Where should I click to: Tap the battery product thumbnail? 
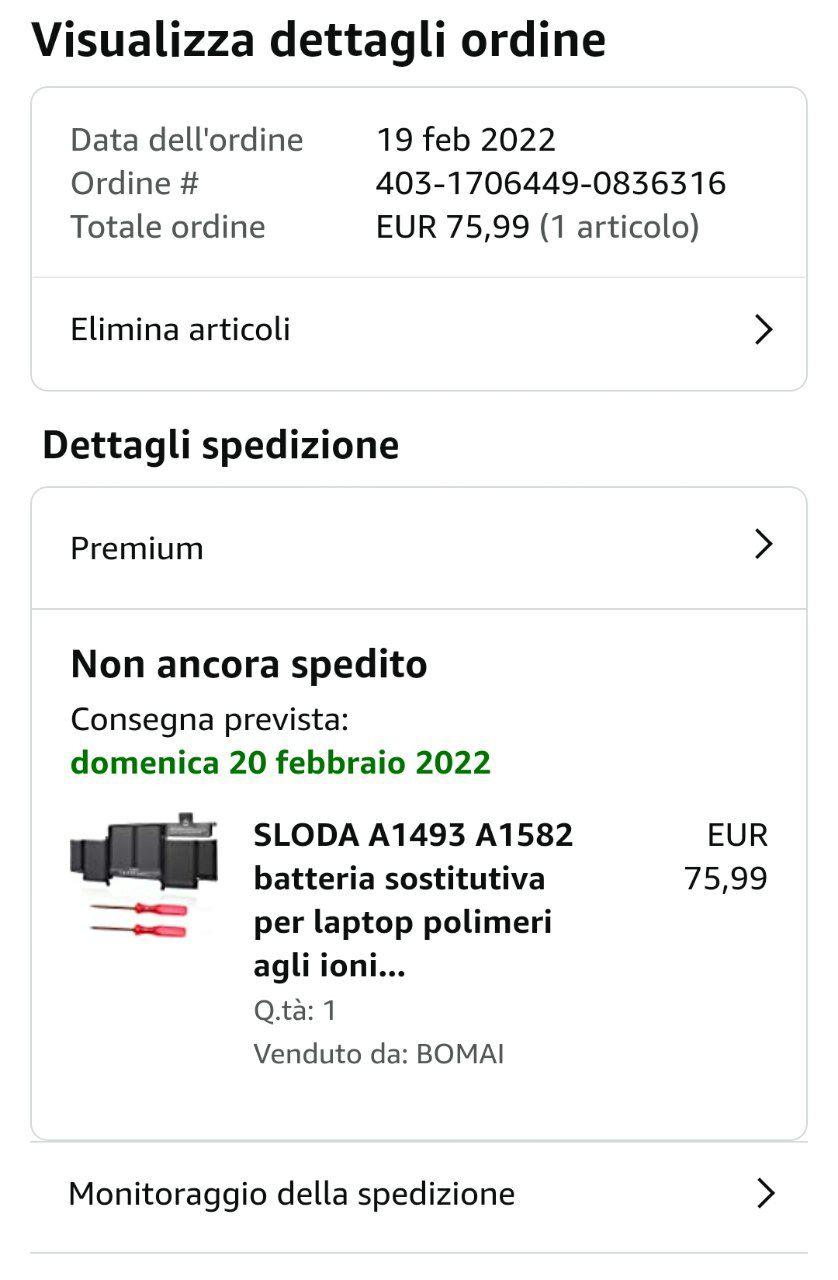(x=144, y=851)
